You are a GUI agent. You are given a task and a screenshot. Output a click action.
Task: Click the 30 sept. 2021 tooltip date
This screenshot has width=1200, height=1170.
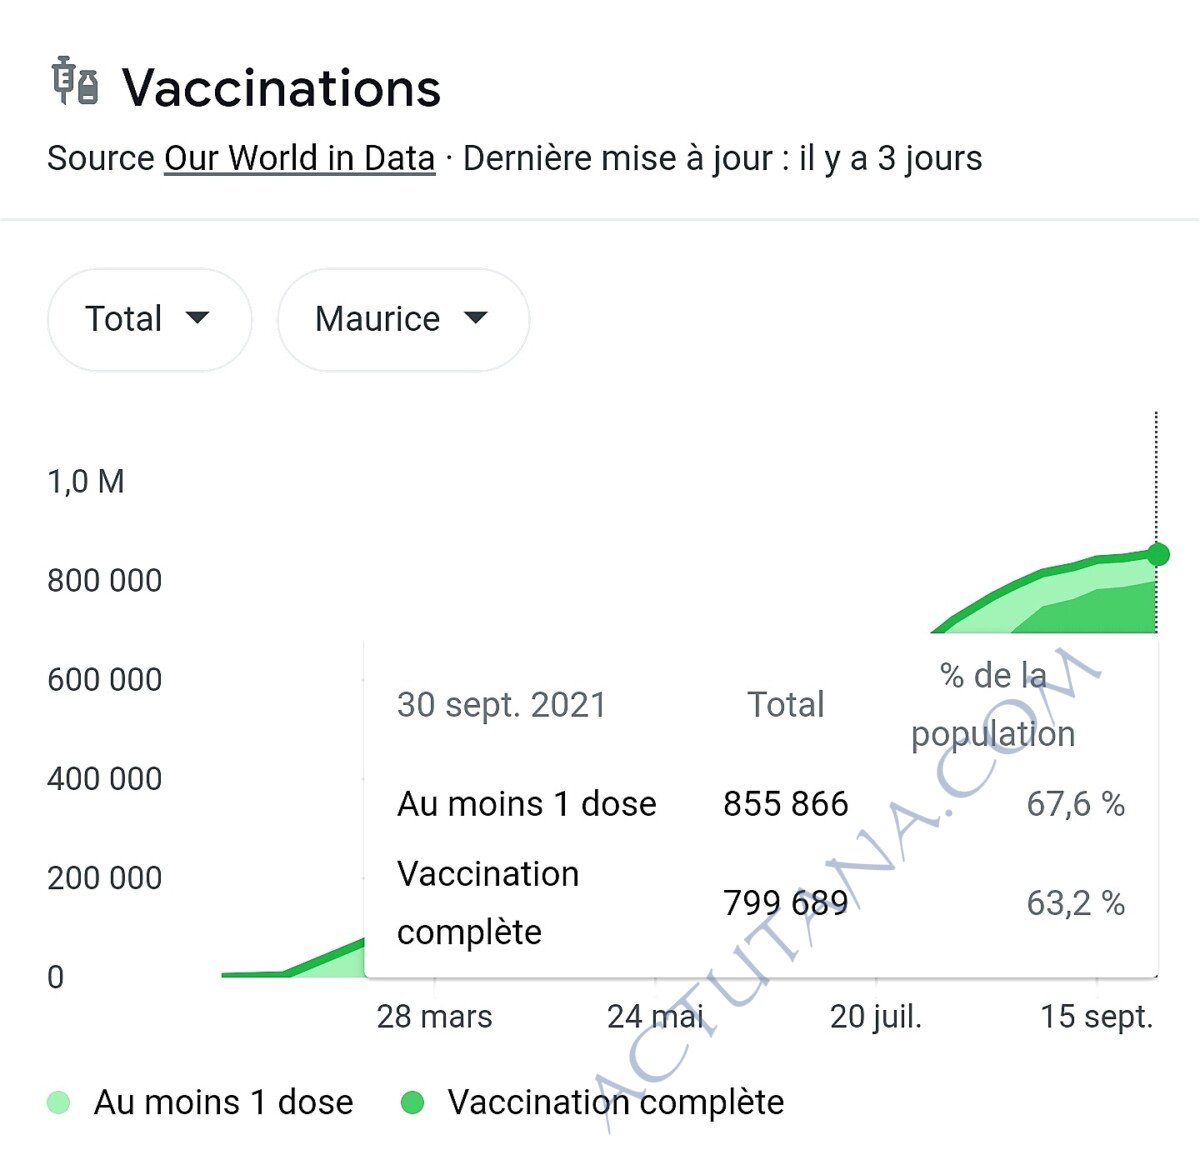501,705
